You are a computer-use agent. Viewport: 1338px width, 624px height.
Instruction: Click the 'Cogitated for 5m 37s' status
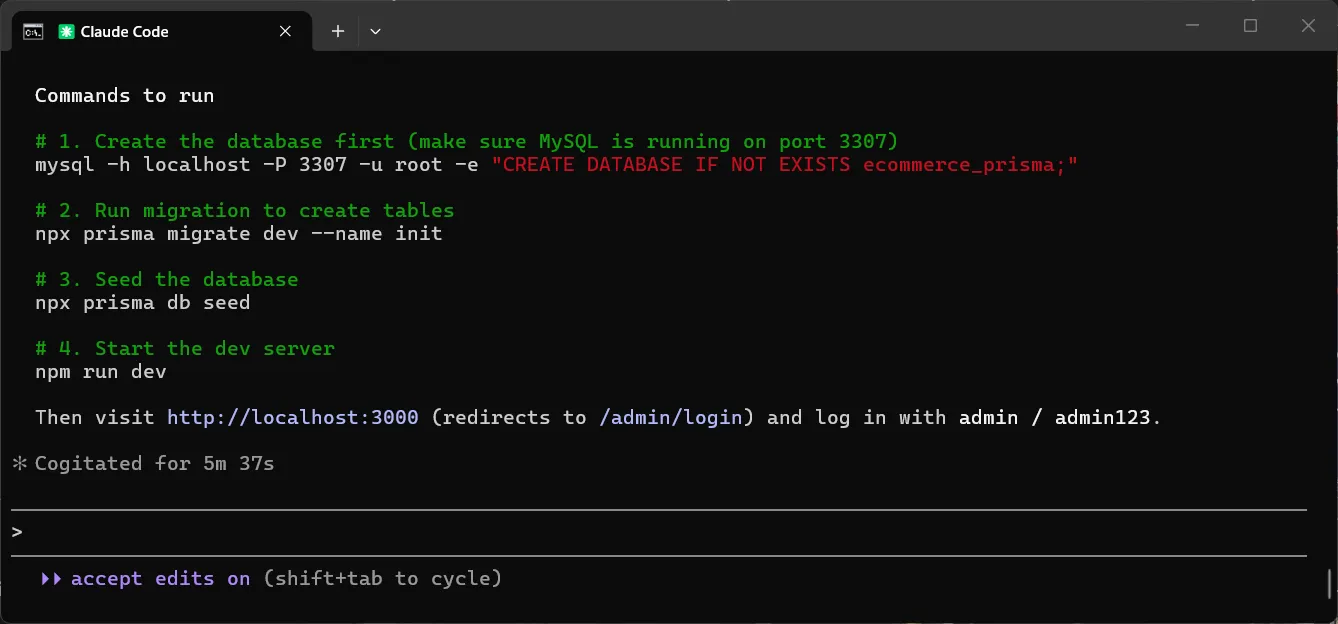pyautogui.click(x=155, y=463)
